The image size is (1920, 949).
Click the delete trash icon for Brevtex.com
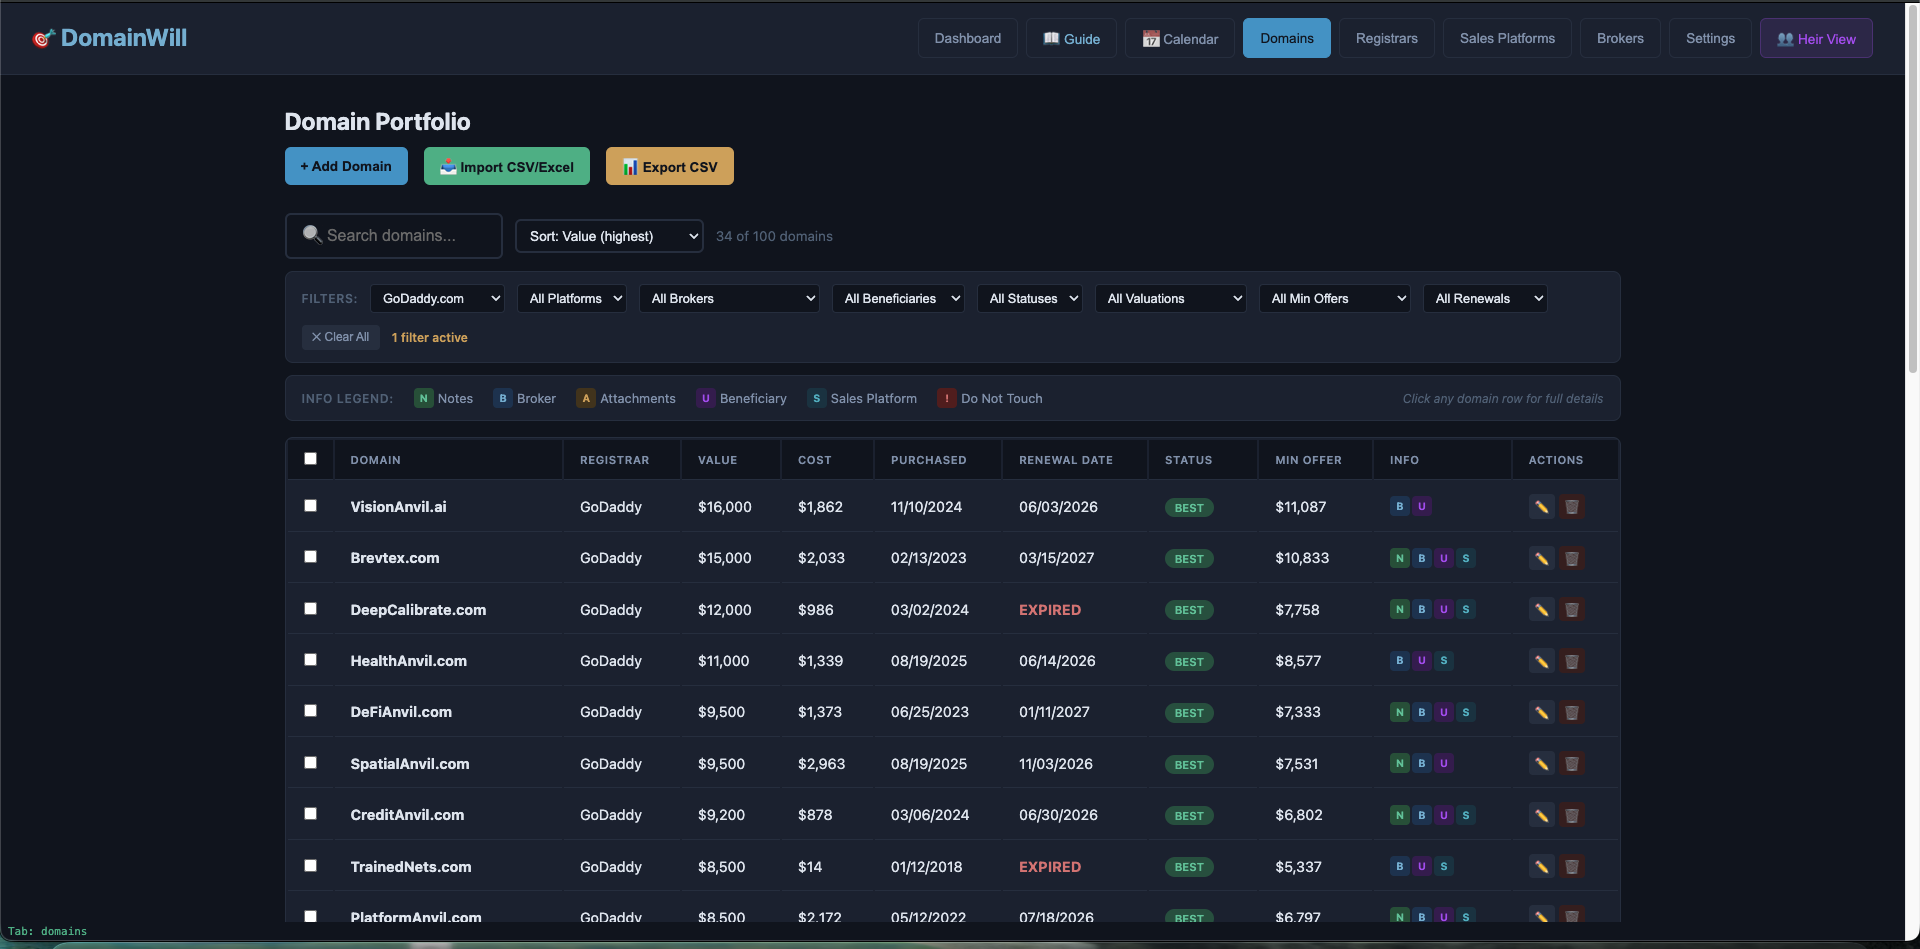(1571, 558)
